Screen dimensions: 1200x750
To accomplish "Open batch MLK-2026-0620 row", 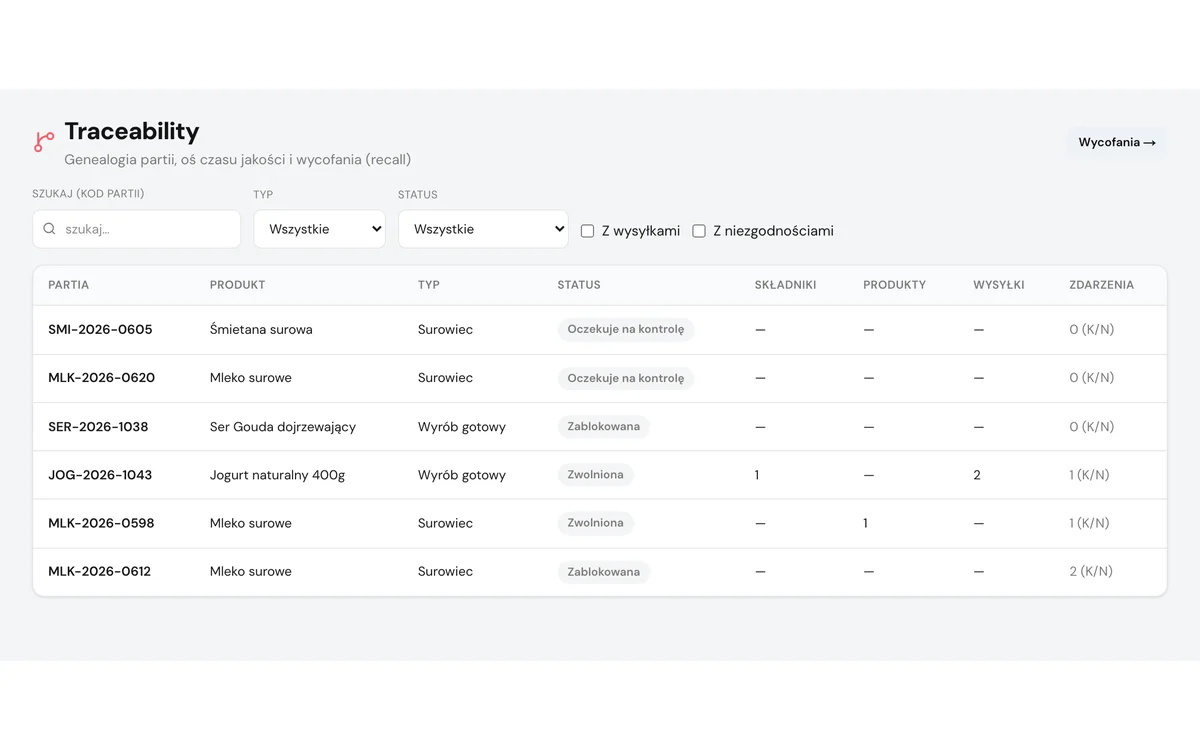I will click(x=600, y=378).
